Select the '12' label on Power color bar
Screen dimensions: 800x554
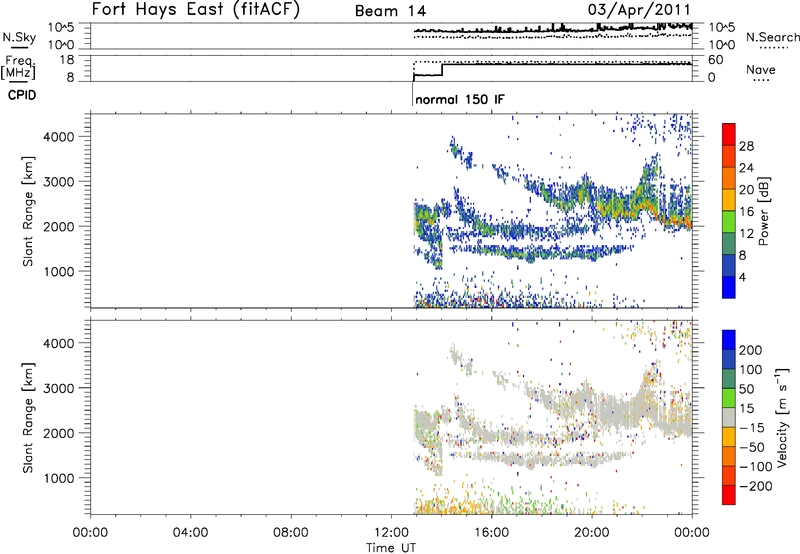(x=746, y=234)
